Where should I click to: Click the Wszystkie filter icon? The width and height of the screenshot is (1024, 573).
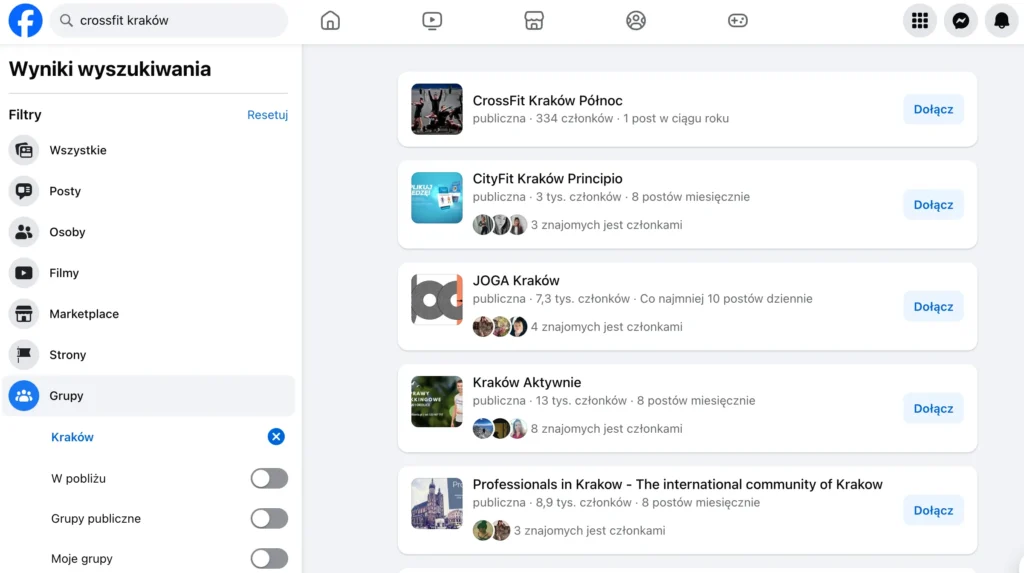[x=24, y=150]
